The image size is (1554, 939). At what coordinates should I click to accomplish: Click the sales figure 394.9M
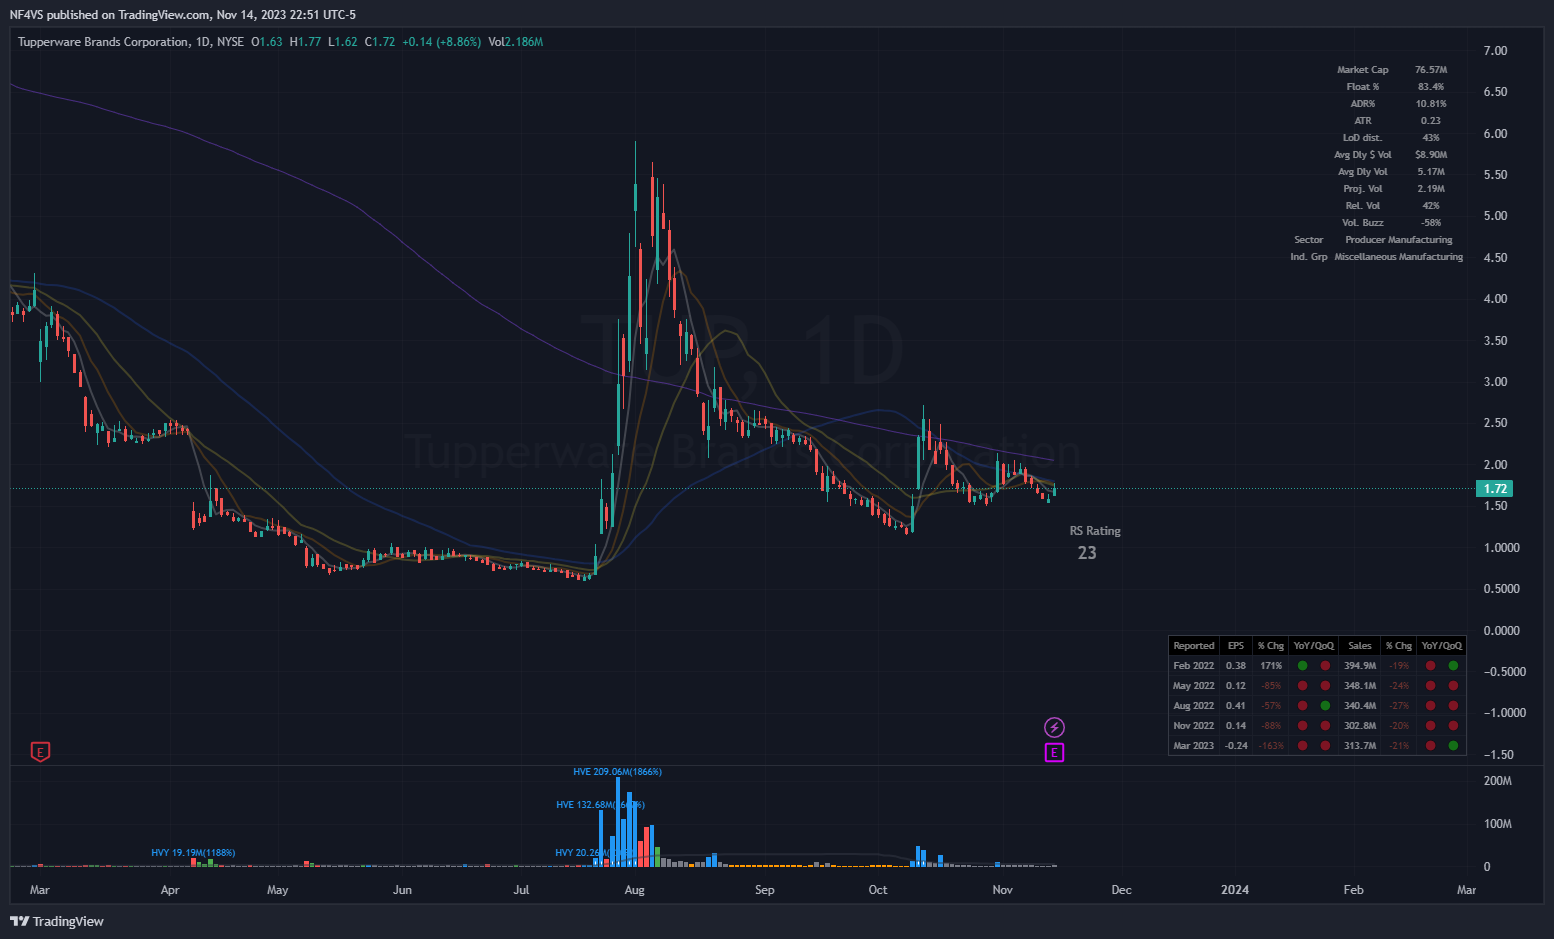(x=1360, y=666)
